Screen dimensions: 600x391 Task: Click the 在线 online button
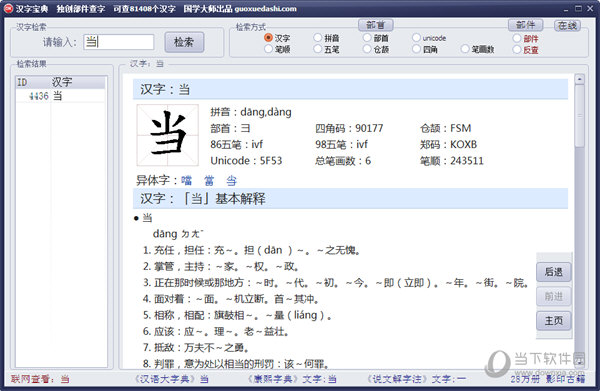567,26
